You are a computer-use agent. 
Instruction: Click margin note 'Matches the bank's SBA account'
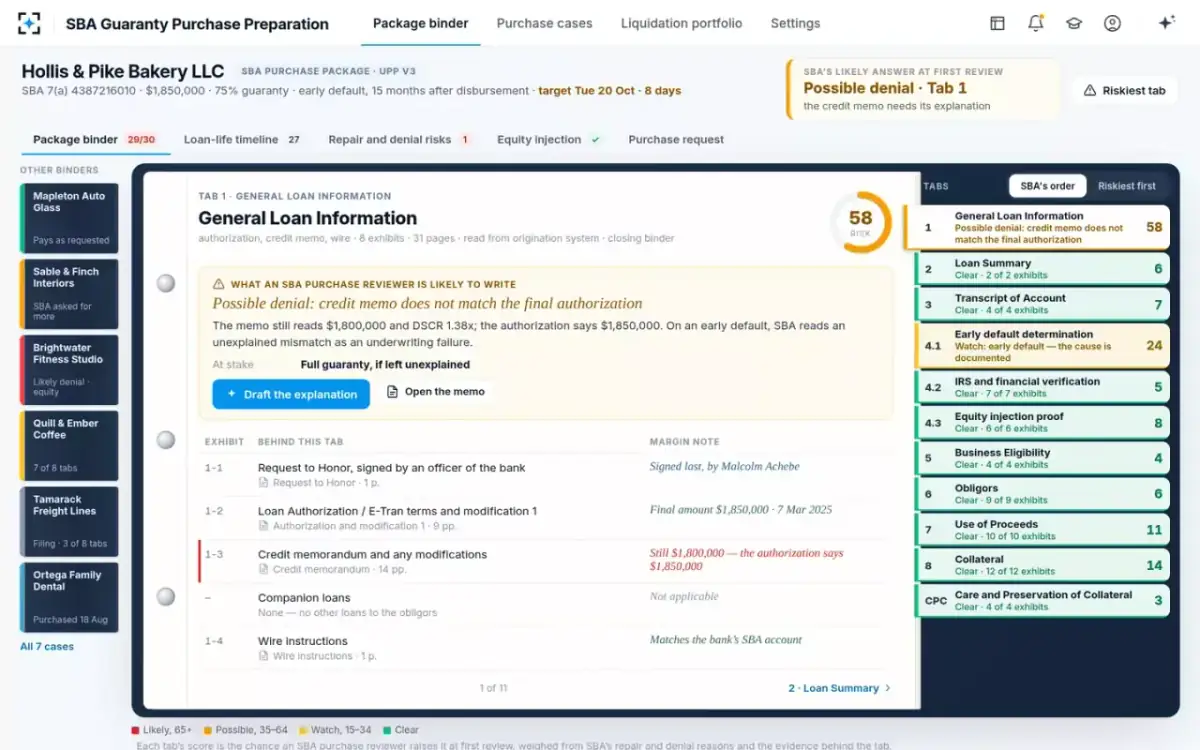coord(725,640)
